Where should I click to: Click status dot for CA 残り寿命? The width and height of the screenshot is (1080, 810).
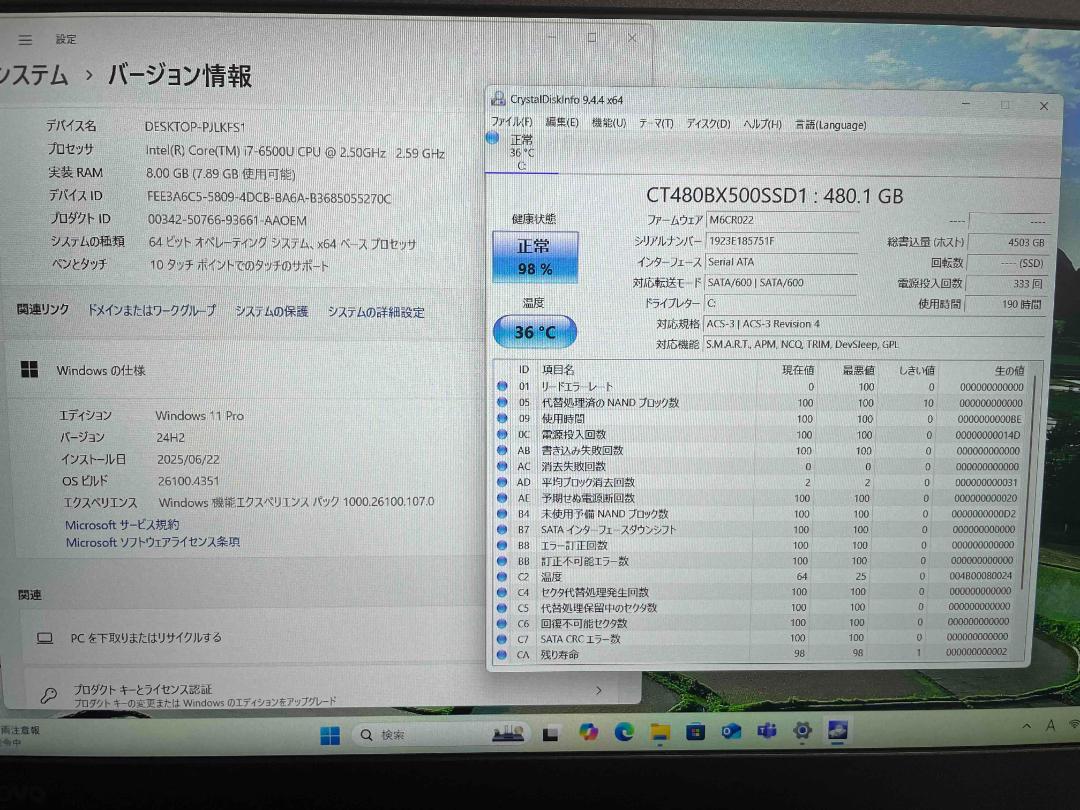(502, 654)
